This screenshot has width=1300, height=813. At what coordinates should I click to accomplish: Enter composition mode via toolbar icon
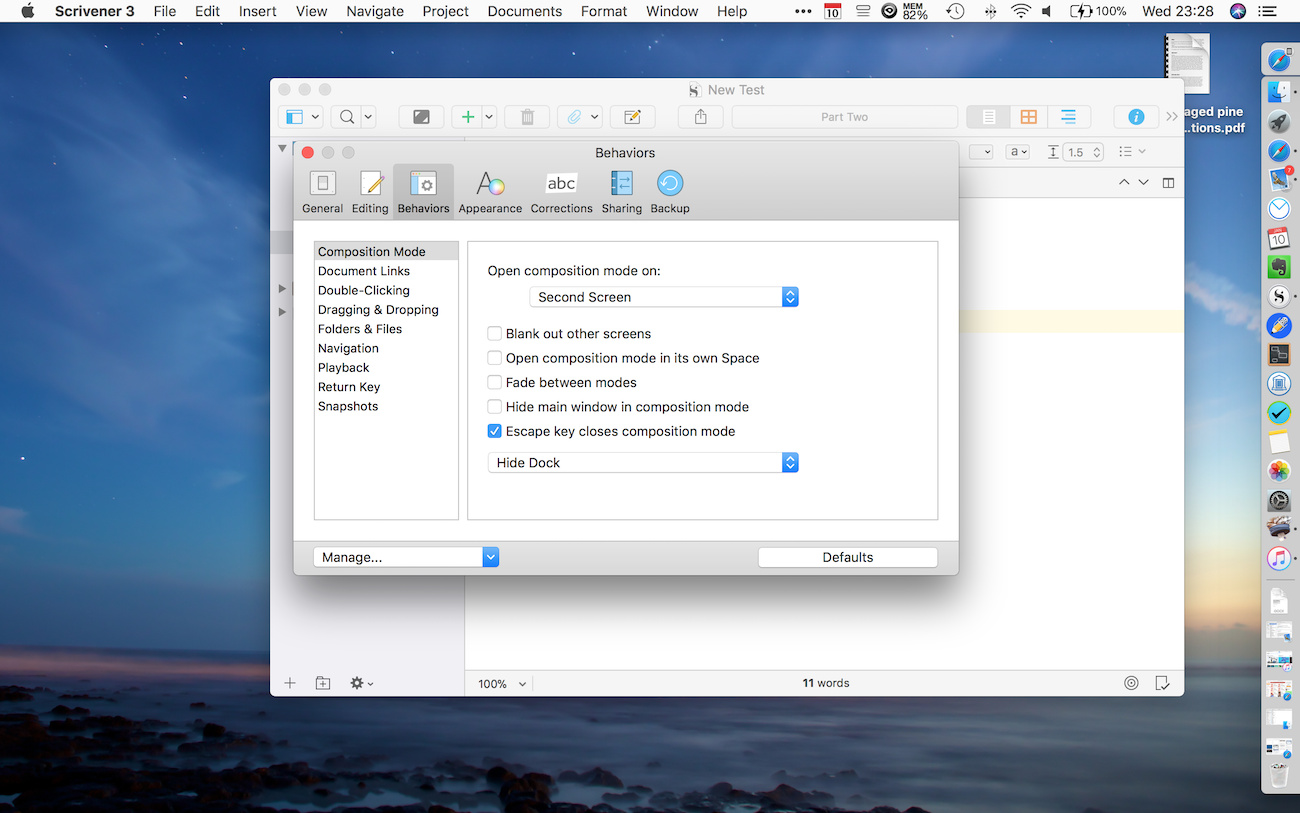421,117
